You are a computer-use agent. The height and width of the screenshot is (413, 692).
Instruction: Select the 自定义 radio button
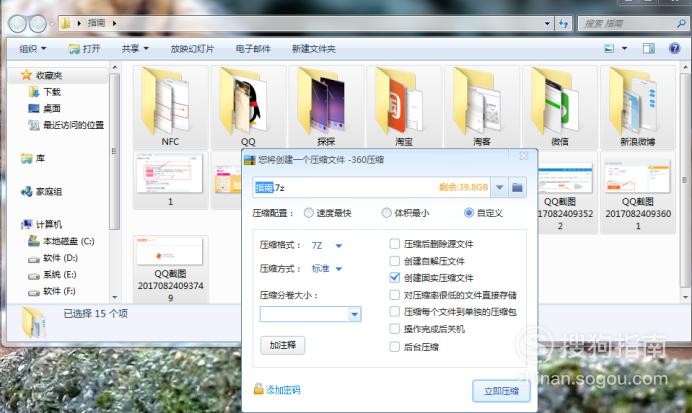tap(469, 213)
